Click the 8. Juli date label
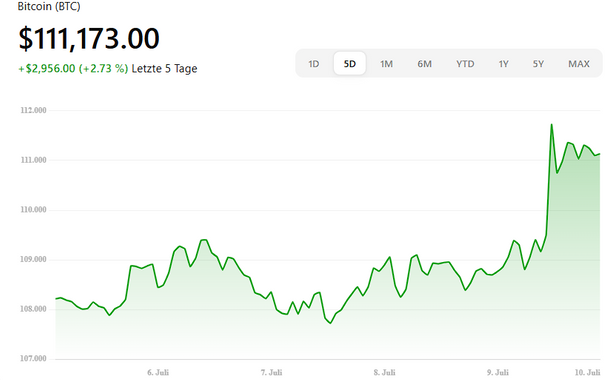Viewport: 613px width, 380px height. [x=384, y=373]
